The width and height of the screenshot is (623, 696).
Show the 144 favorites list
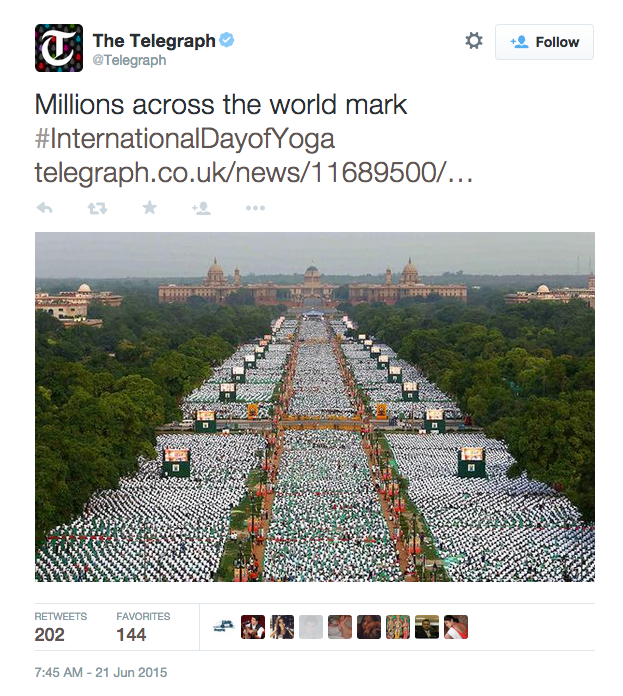tap(143, 627)
